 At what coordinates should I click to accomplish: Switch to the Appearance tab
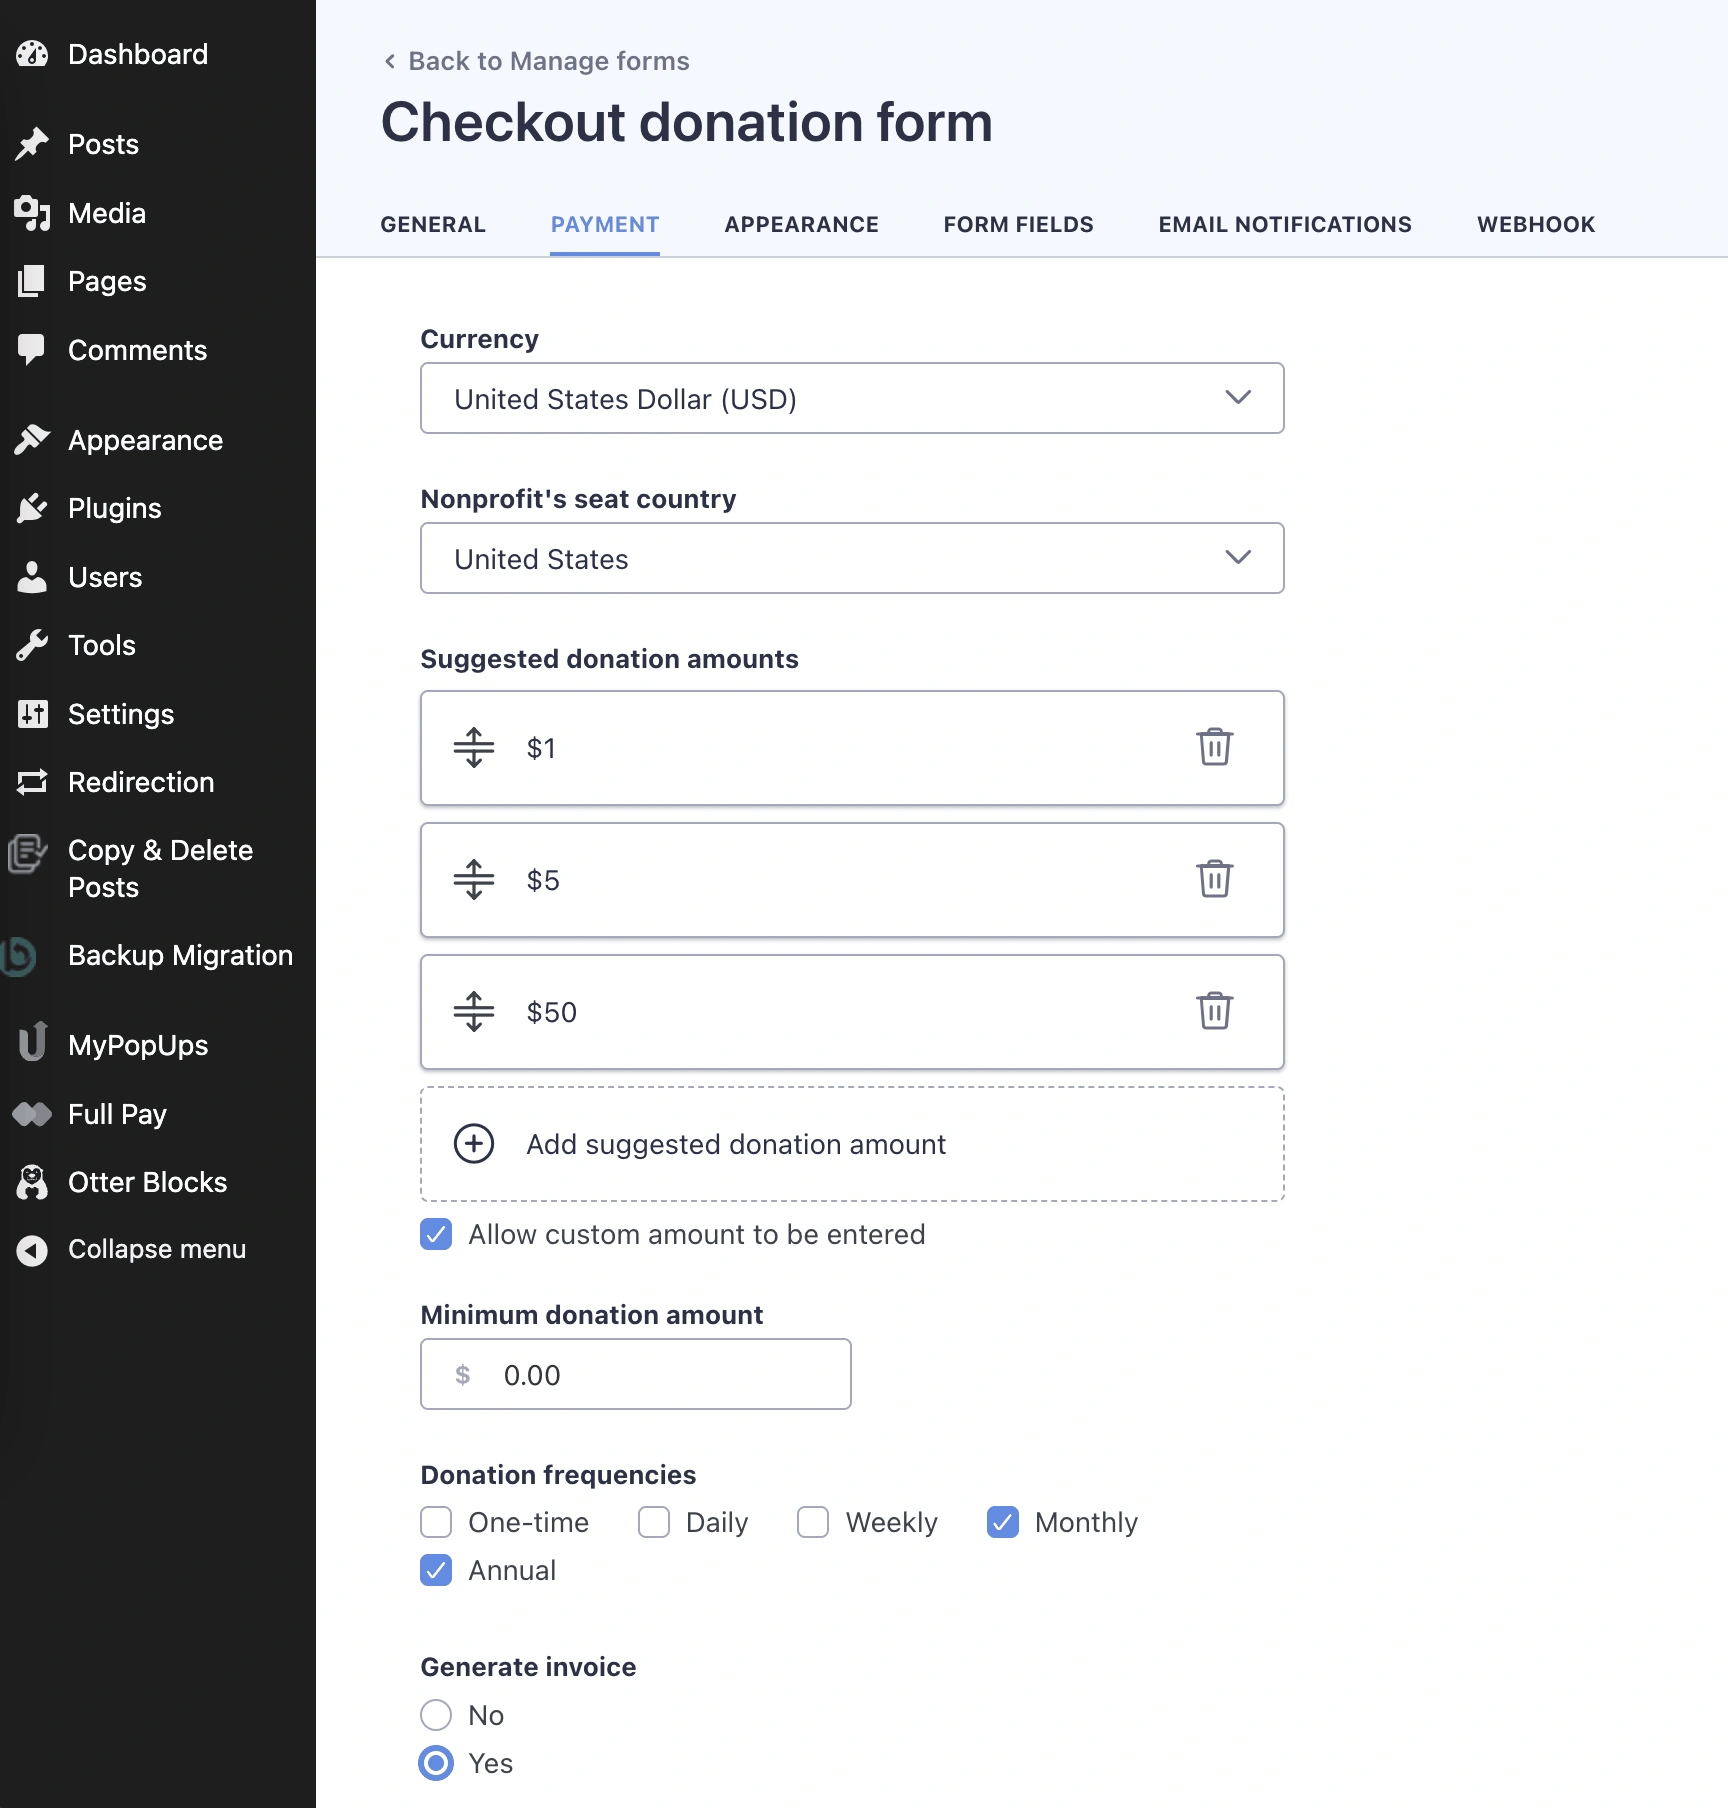click(x=801, y=225)
